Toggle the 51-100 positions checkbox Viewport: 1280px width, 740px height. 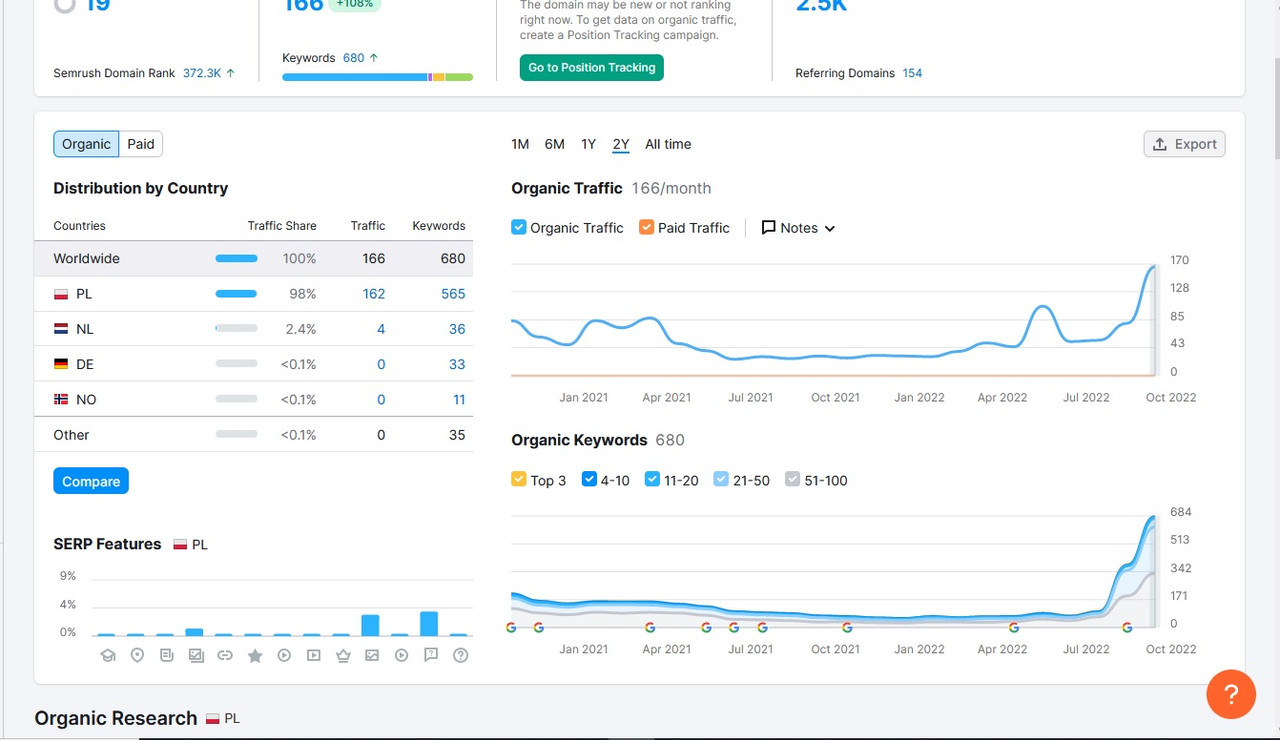tap(793, 479)
